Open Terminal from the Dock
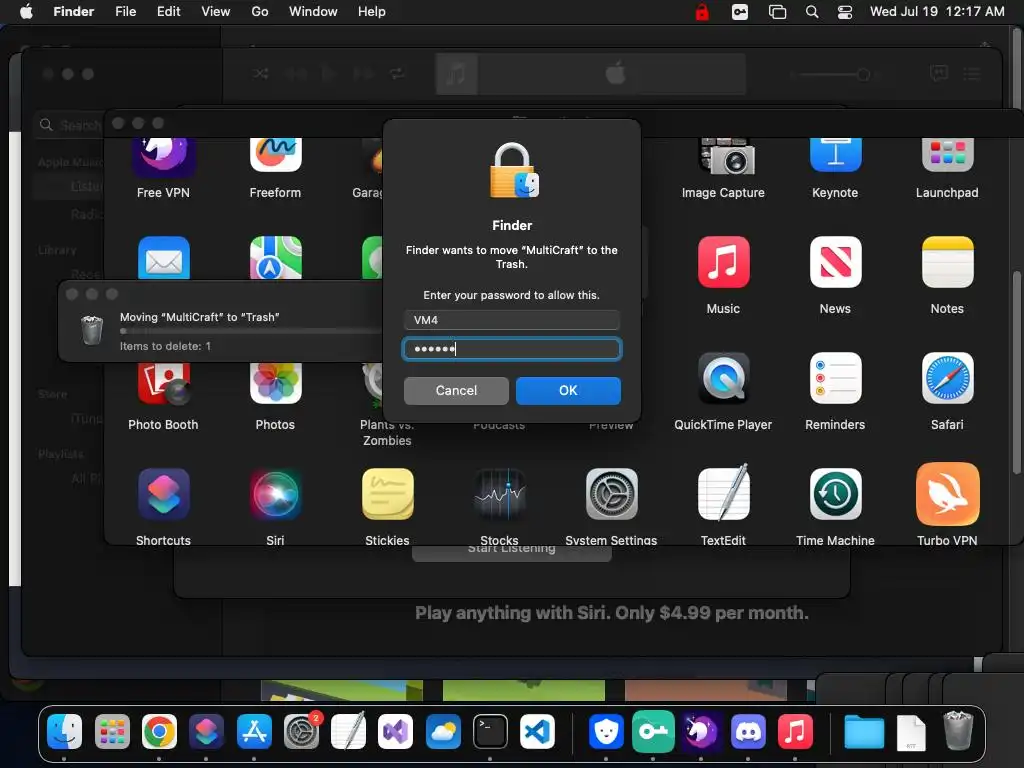Viewport: 1024px width, 768px height. [490, 731]
